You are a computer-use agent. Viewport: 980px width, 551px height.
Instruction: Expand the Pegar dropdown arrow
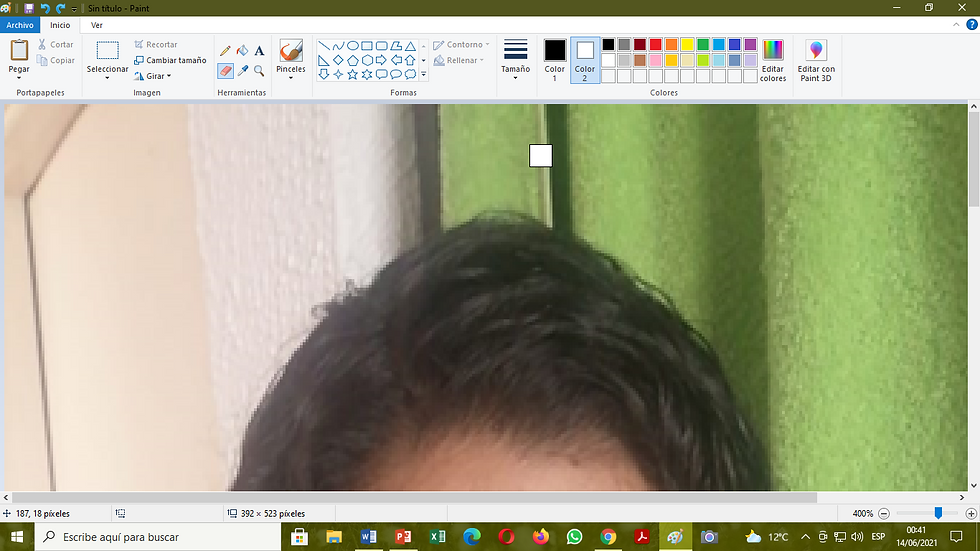pyautogui.click(x=19, y=78)
